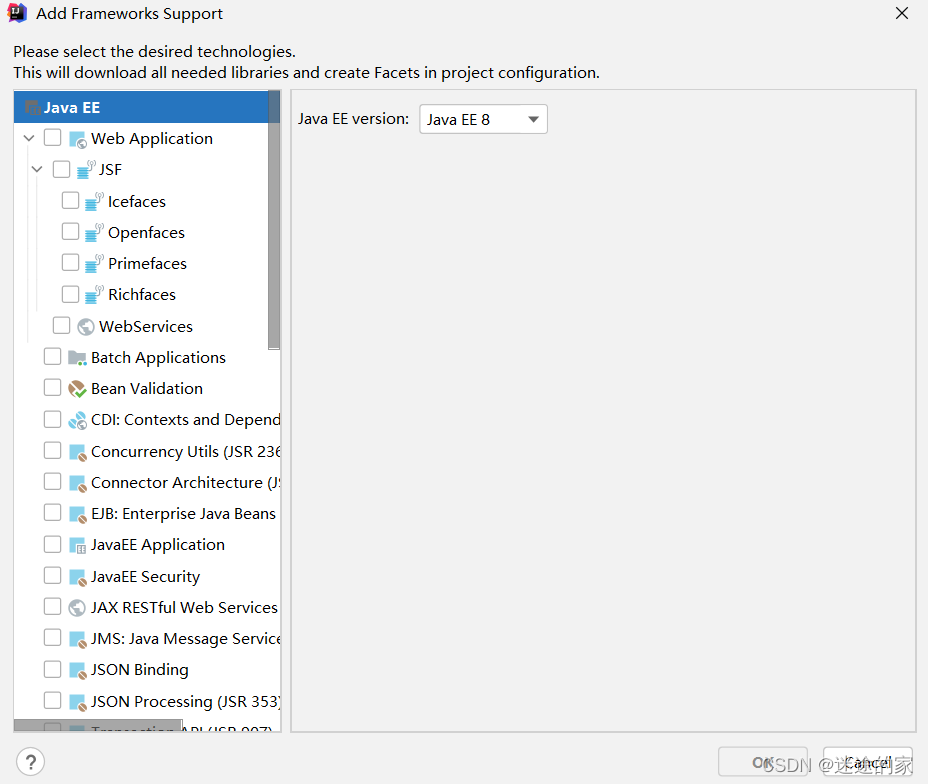The height and width of the screenshot is (784, 928).
Task: Select the Batch Applications label
Action: 158,357
